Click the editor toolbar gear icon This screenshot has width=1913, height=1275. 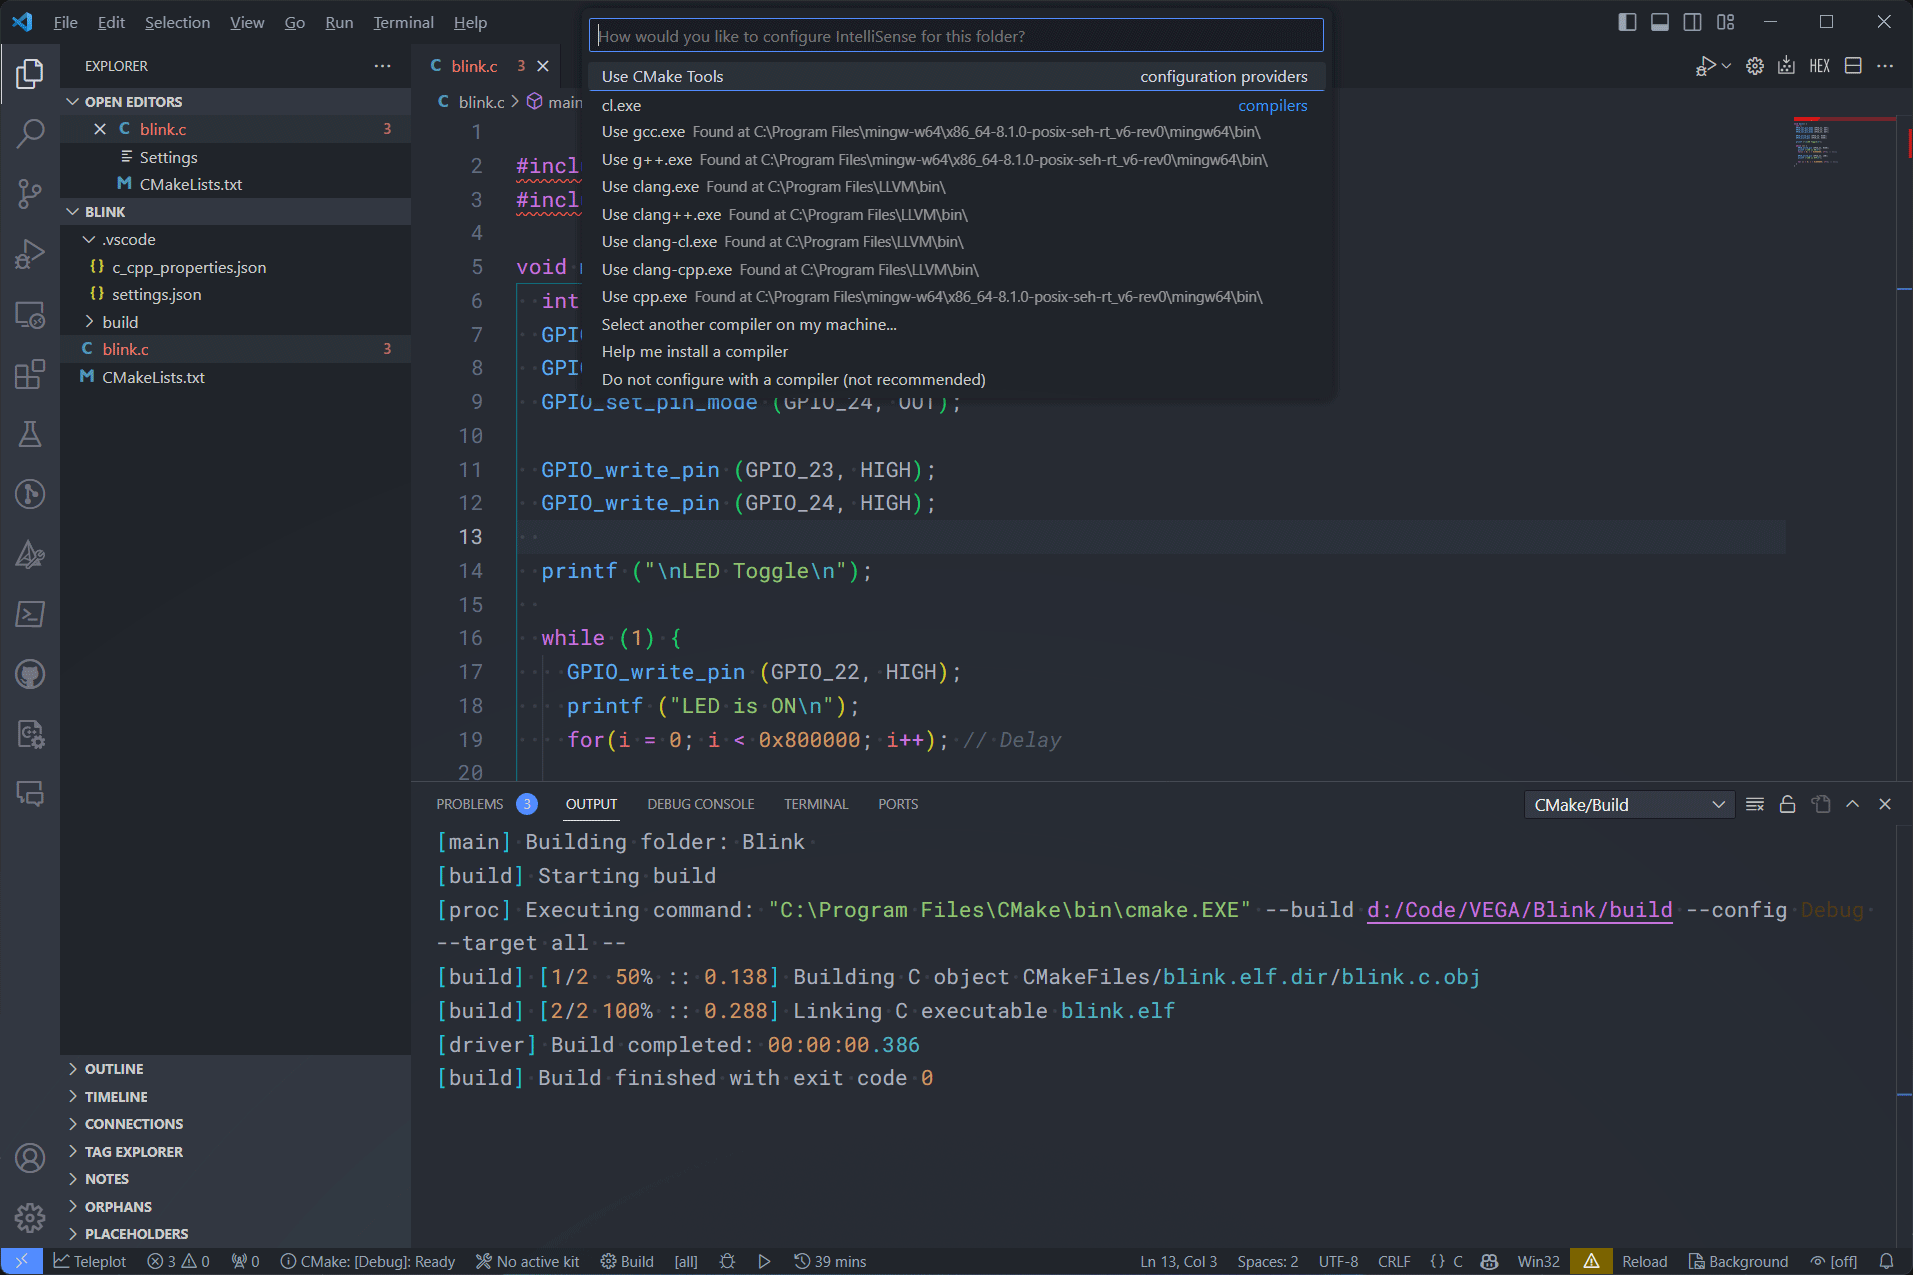tap(1754, 66)
